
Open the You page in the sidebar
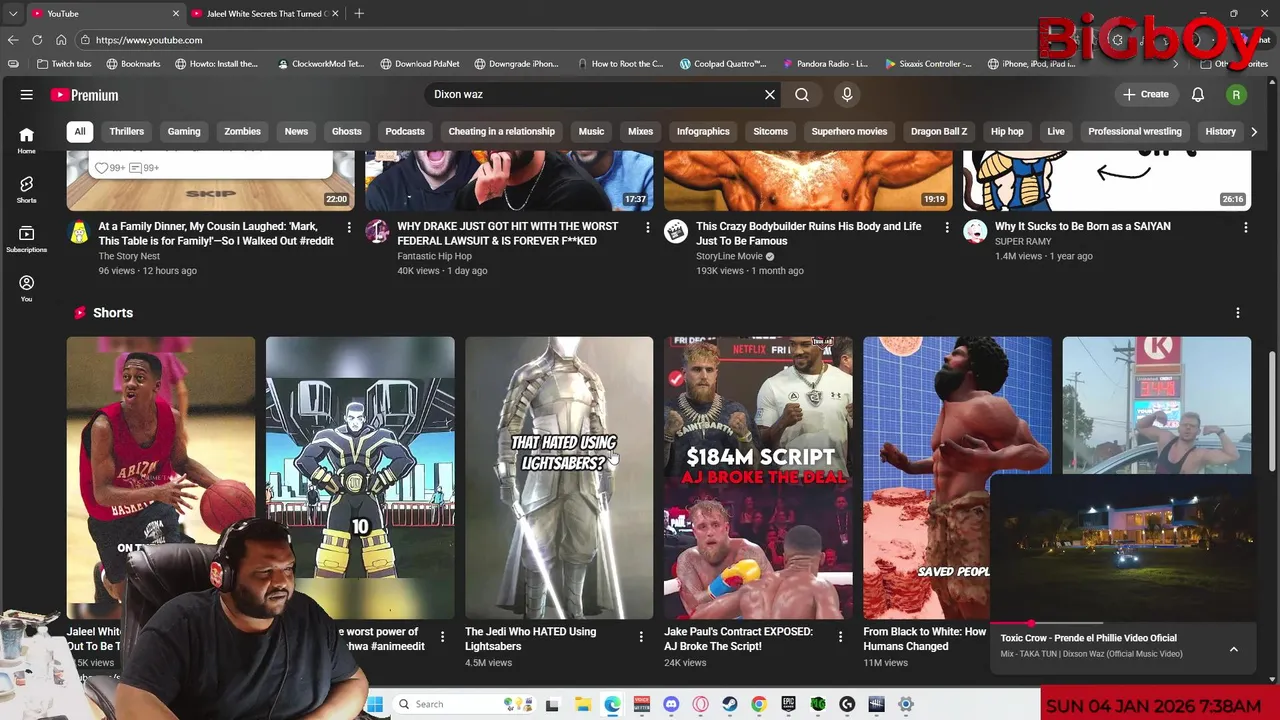click(26, 289)
